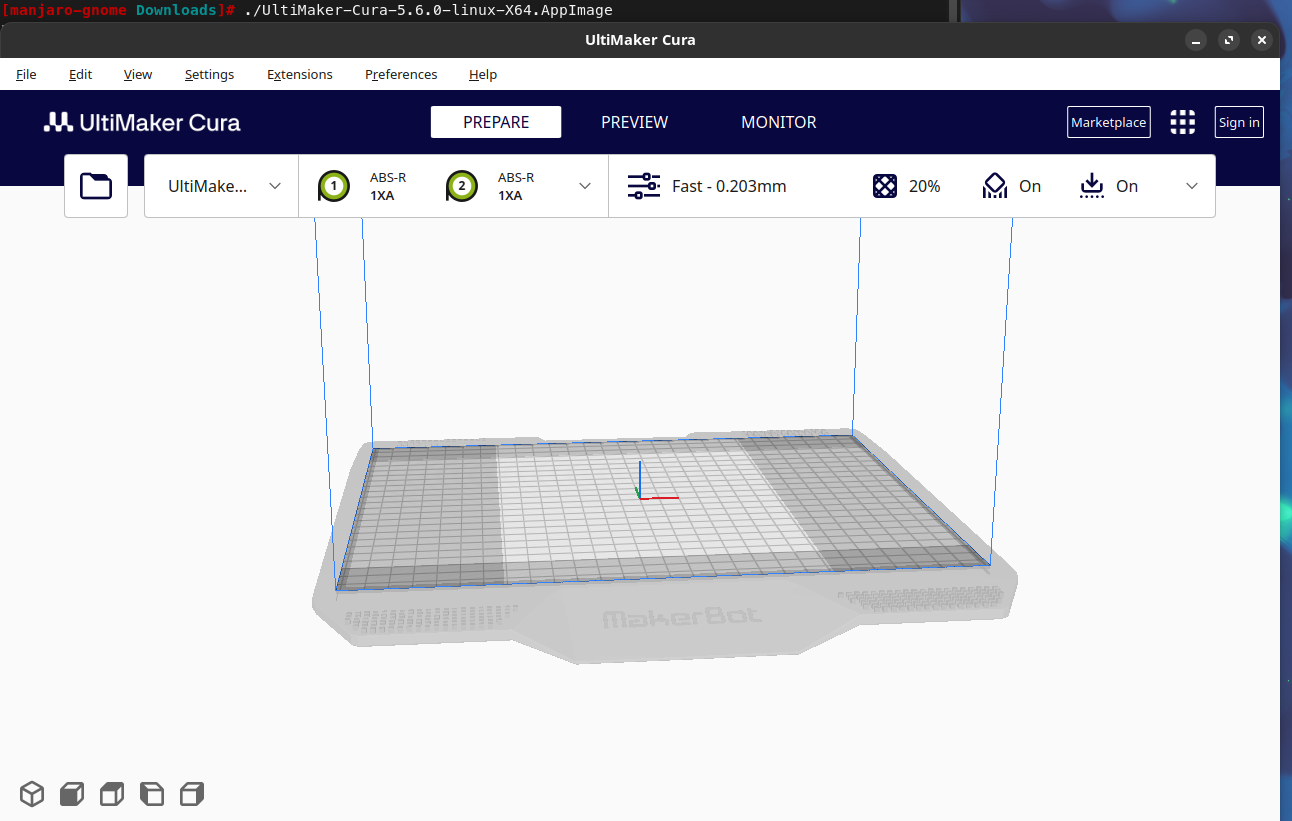The width and height of the screenshot is (1292, 821).
Task: Switch to top view cube icon
Action: click(x=112, y=794)
